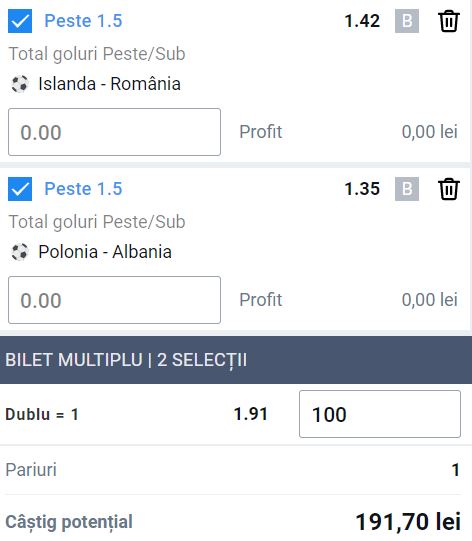Click football icon beside Polonia - Albania
This screenshot has height=541, width=472.
point(20,252)
